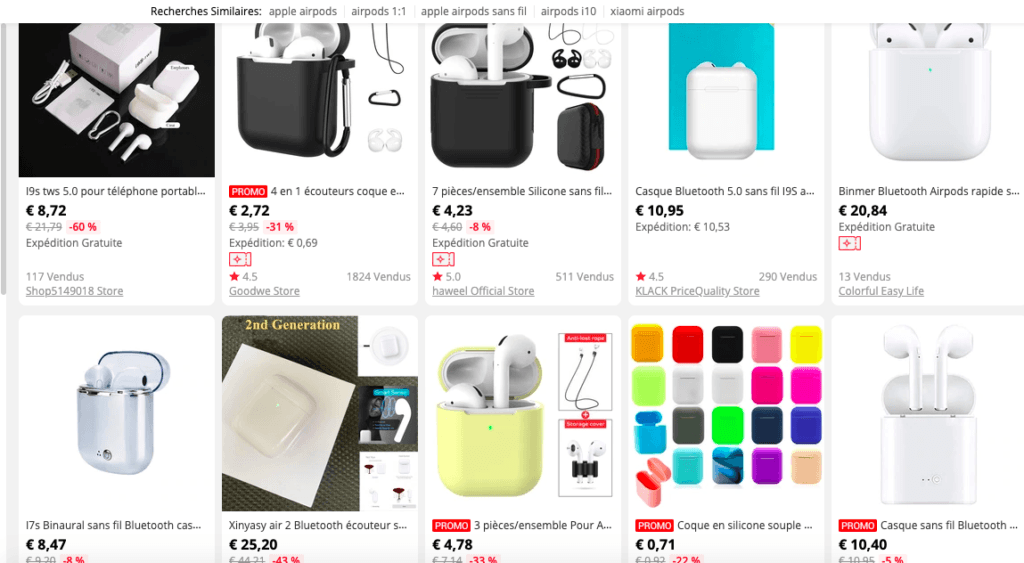Click the 5.0 star rating of haweel product
This screenshot has height=563, width=1024.
click(446, 276)
